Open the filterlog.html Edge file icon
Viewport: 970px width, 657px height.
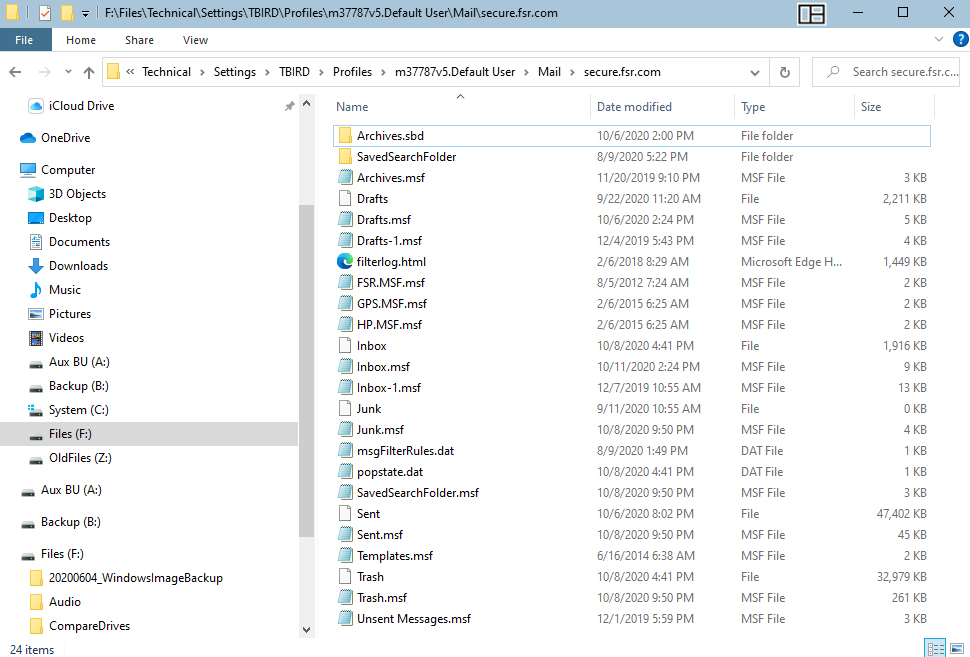click(x=345, y=262)
